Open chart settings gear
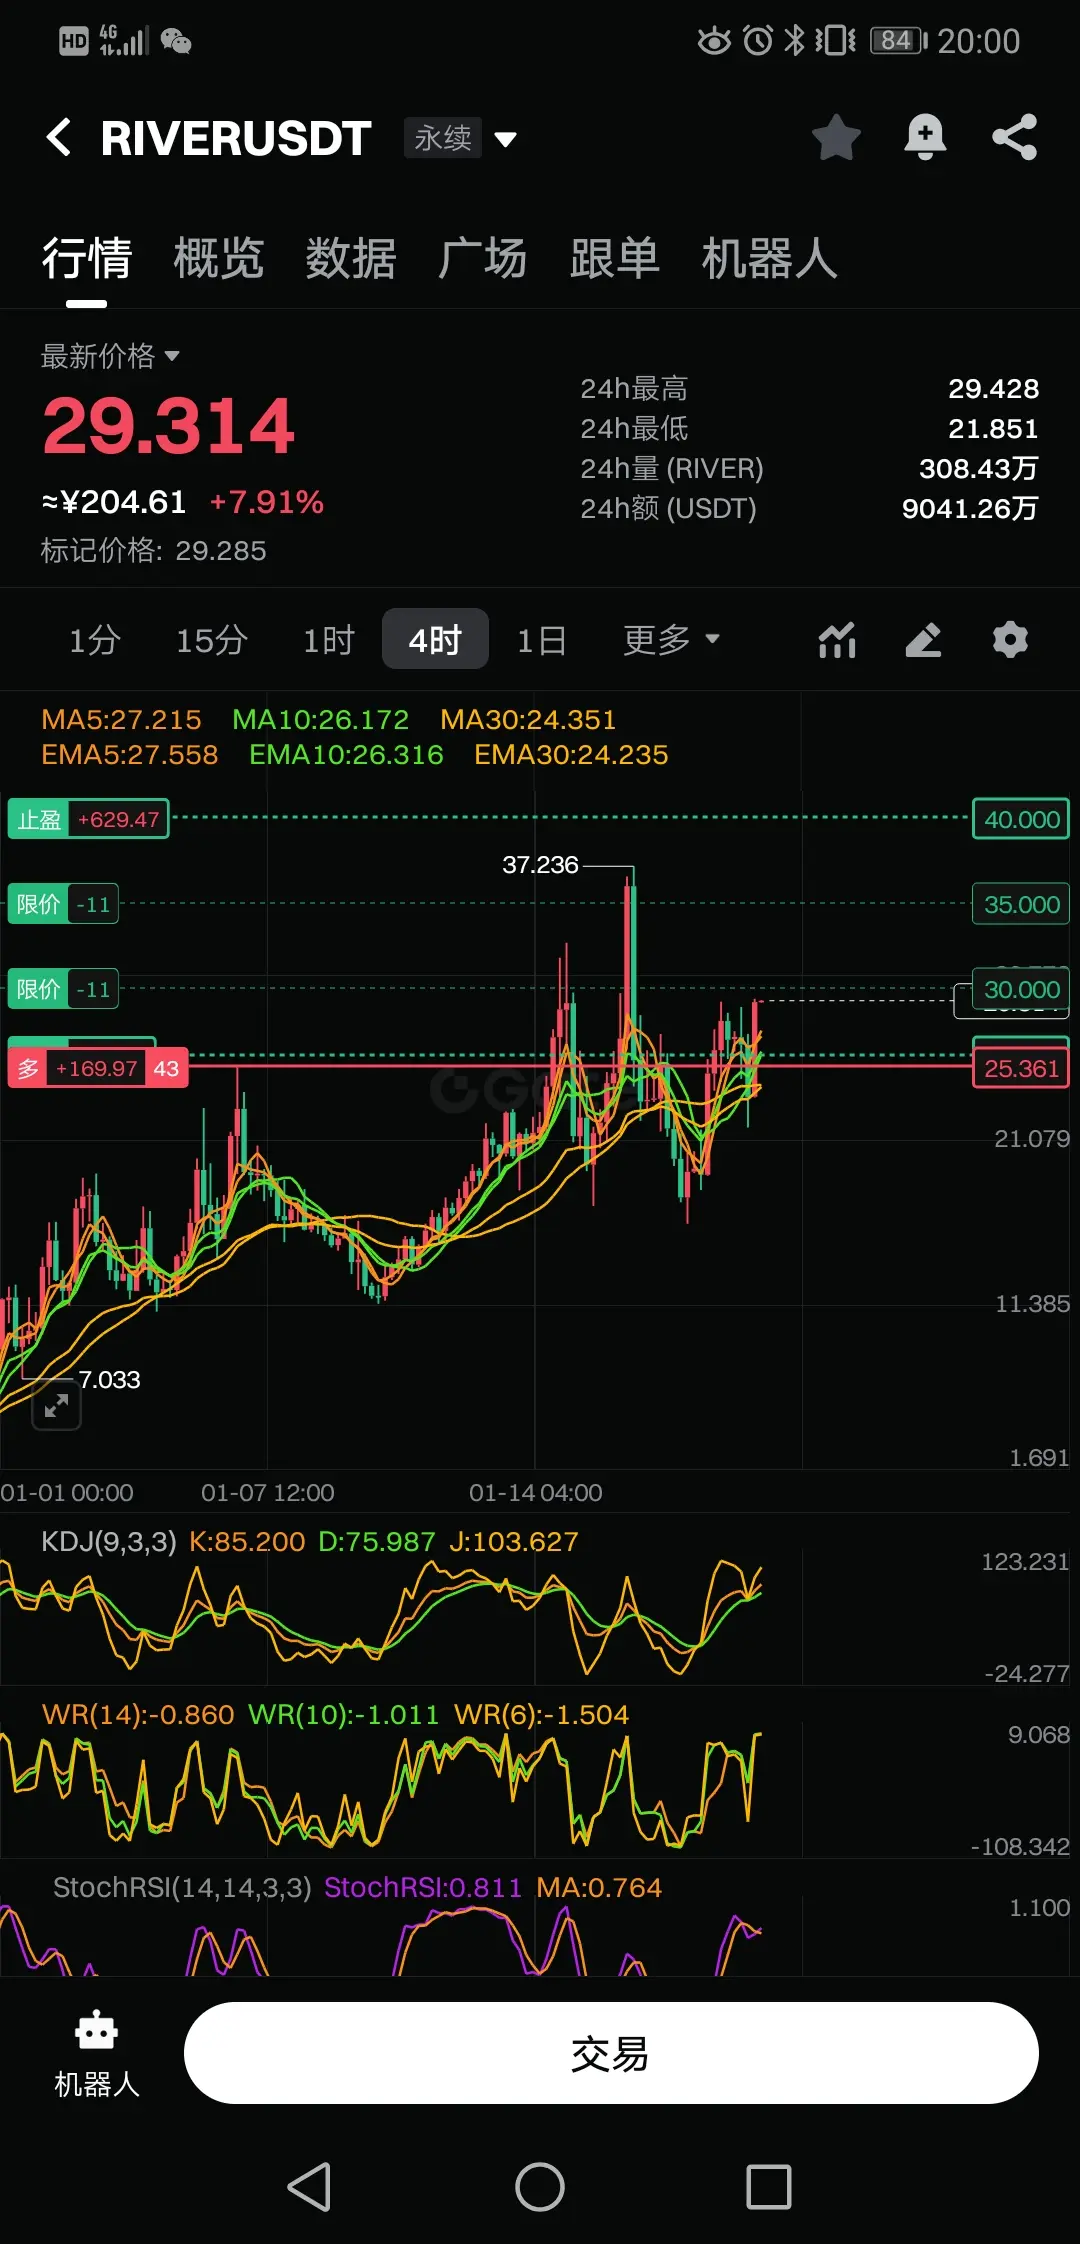1080x2244 pixels. click(1010, 640)
